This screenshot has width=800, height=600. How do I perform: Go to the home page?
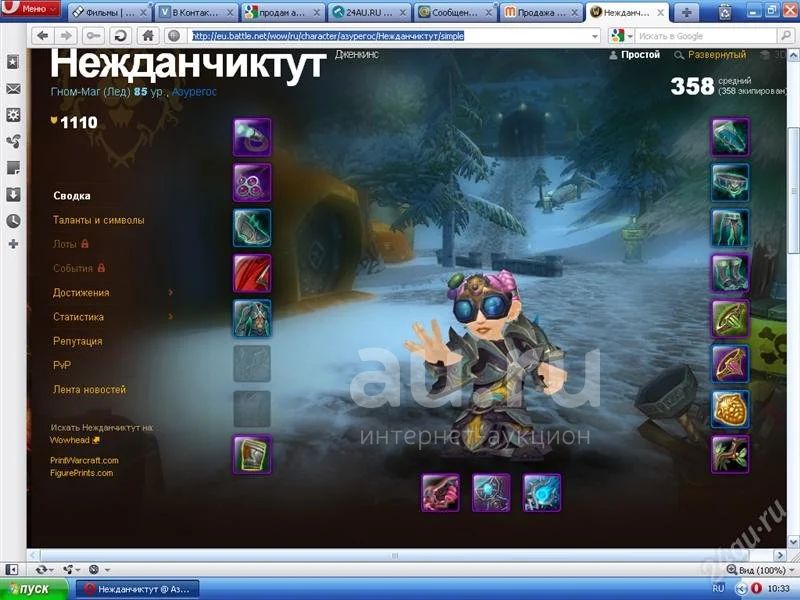[x=147, y=36]
